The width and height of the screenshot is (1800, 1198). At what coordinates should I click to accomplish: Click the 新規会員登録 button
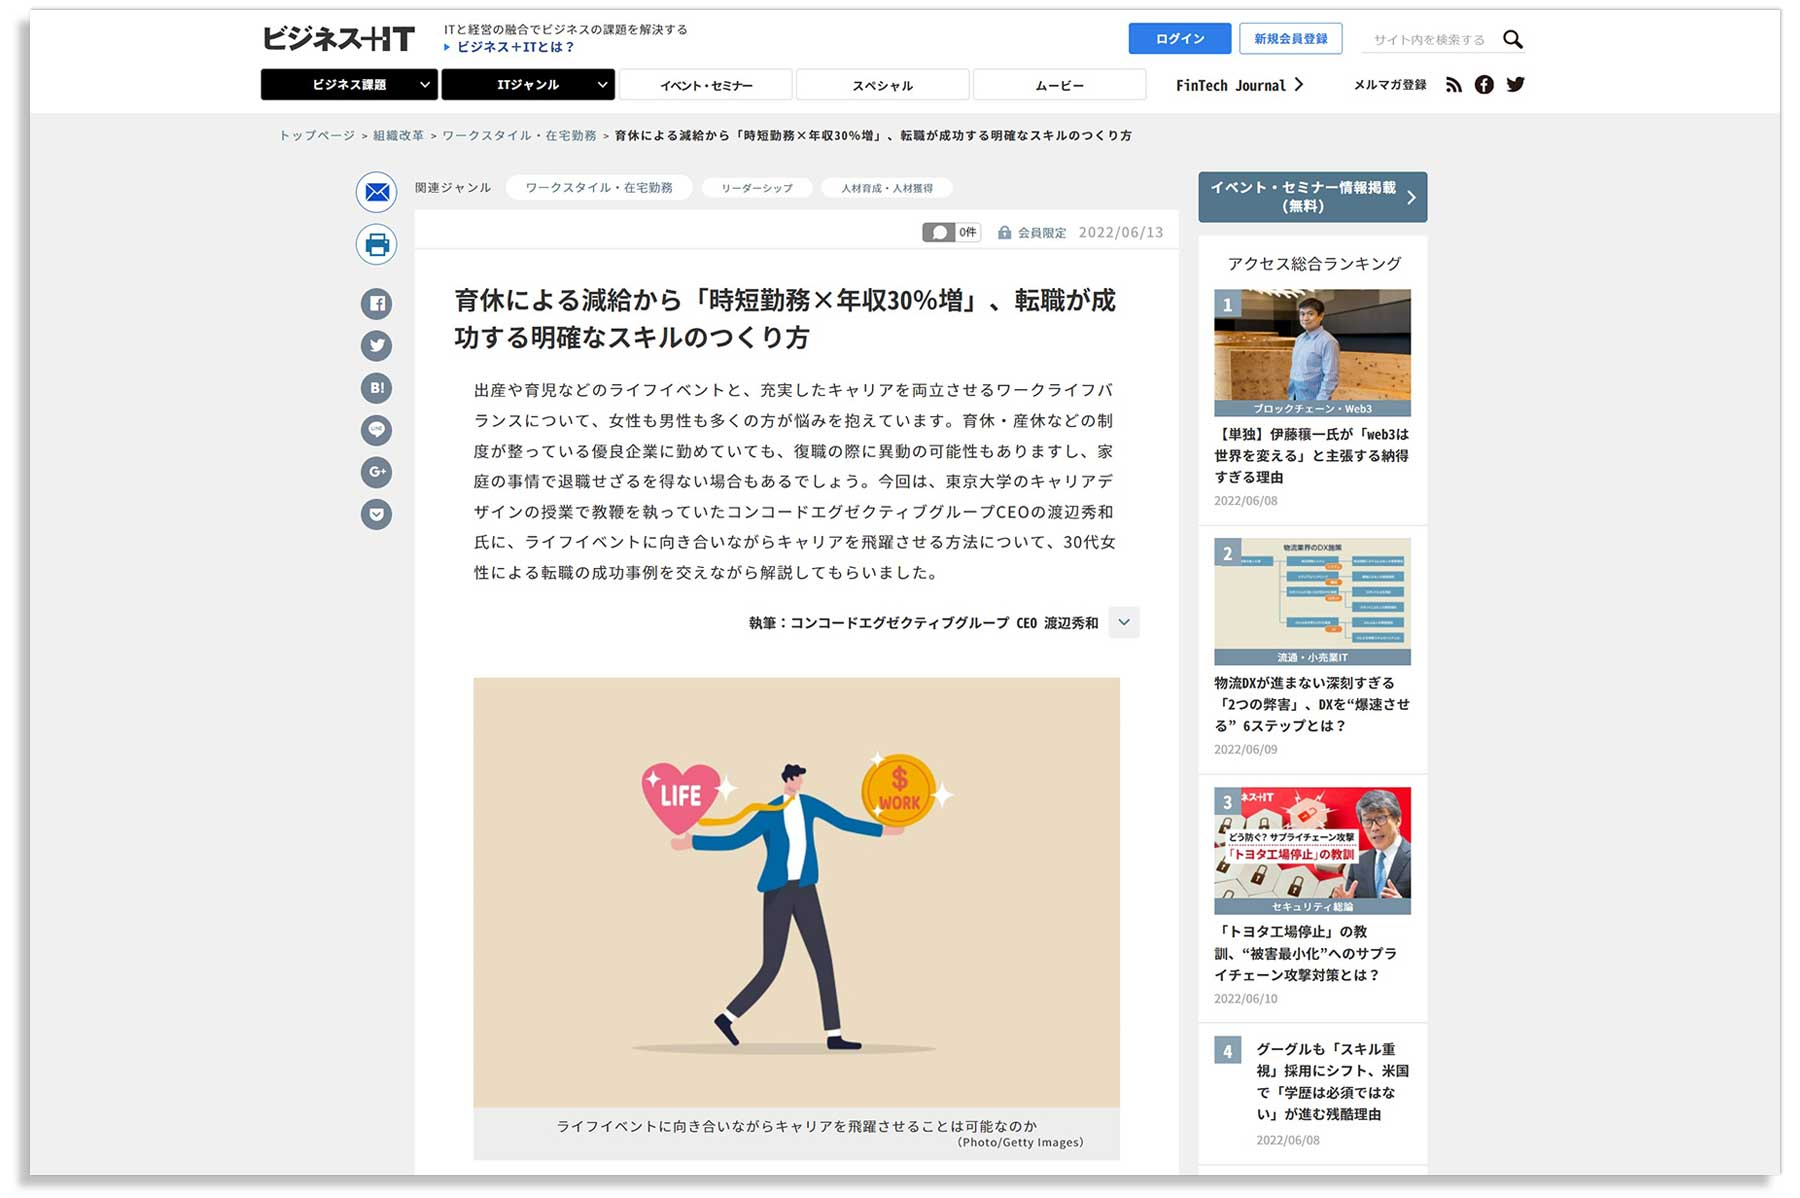[1290, 39]
